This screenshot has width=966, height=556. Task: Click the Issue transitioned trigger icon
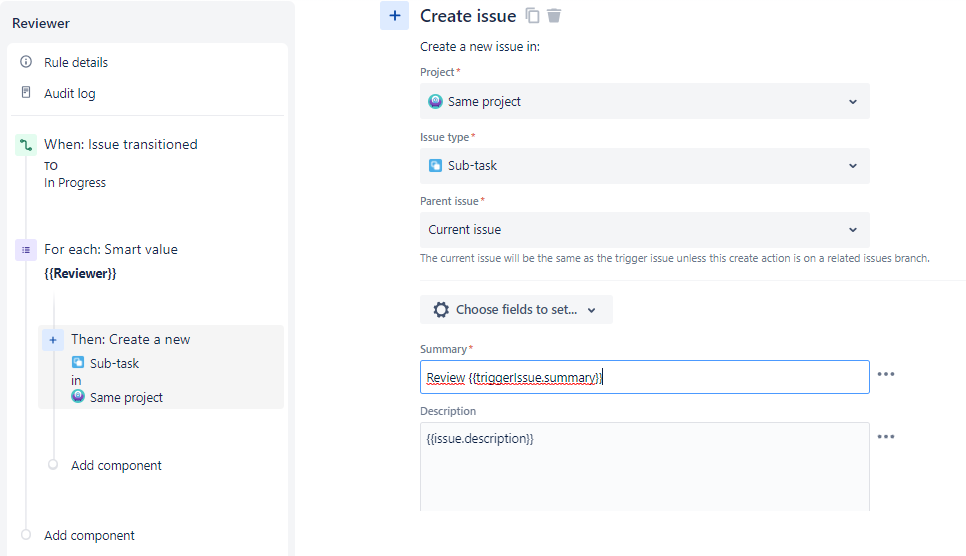[26, 145]
